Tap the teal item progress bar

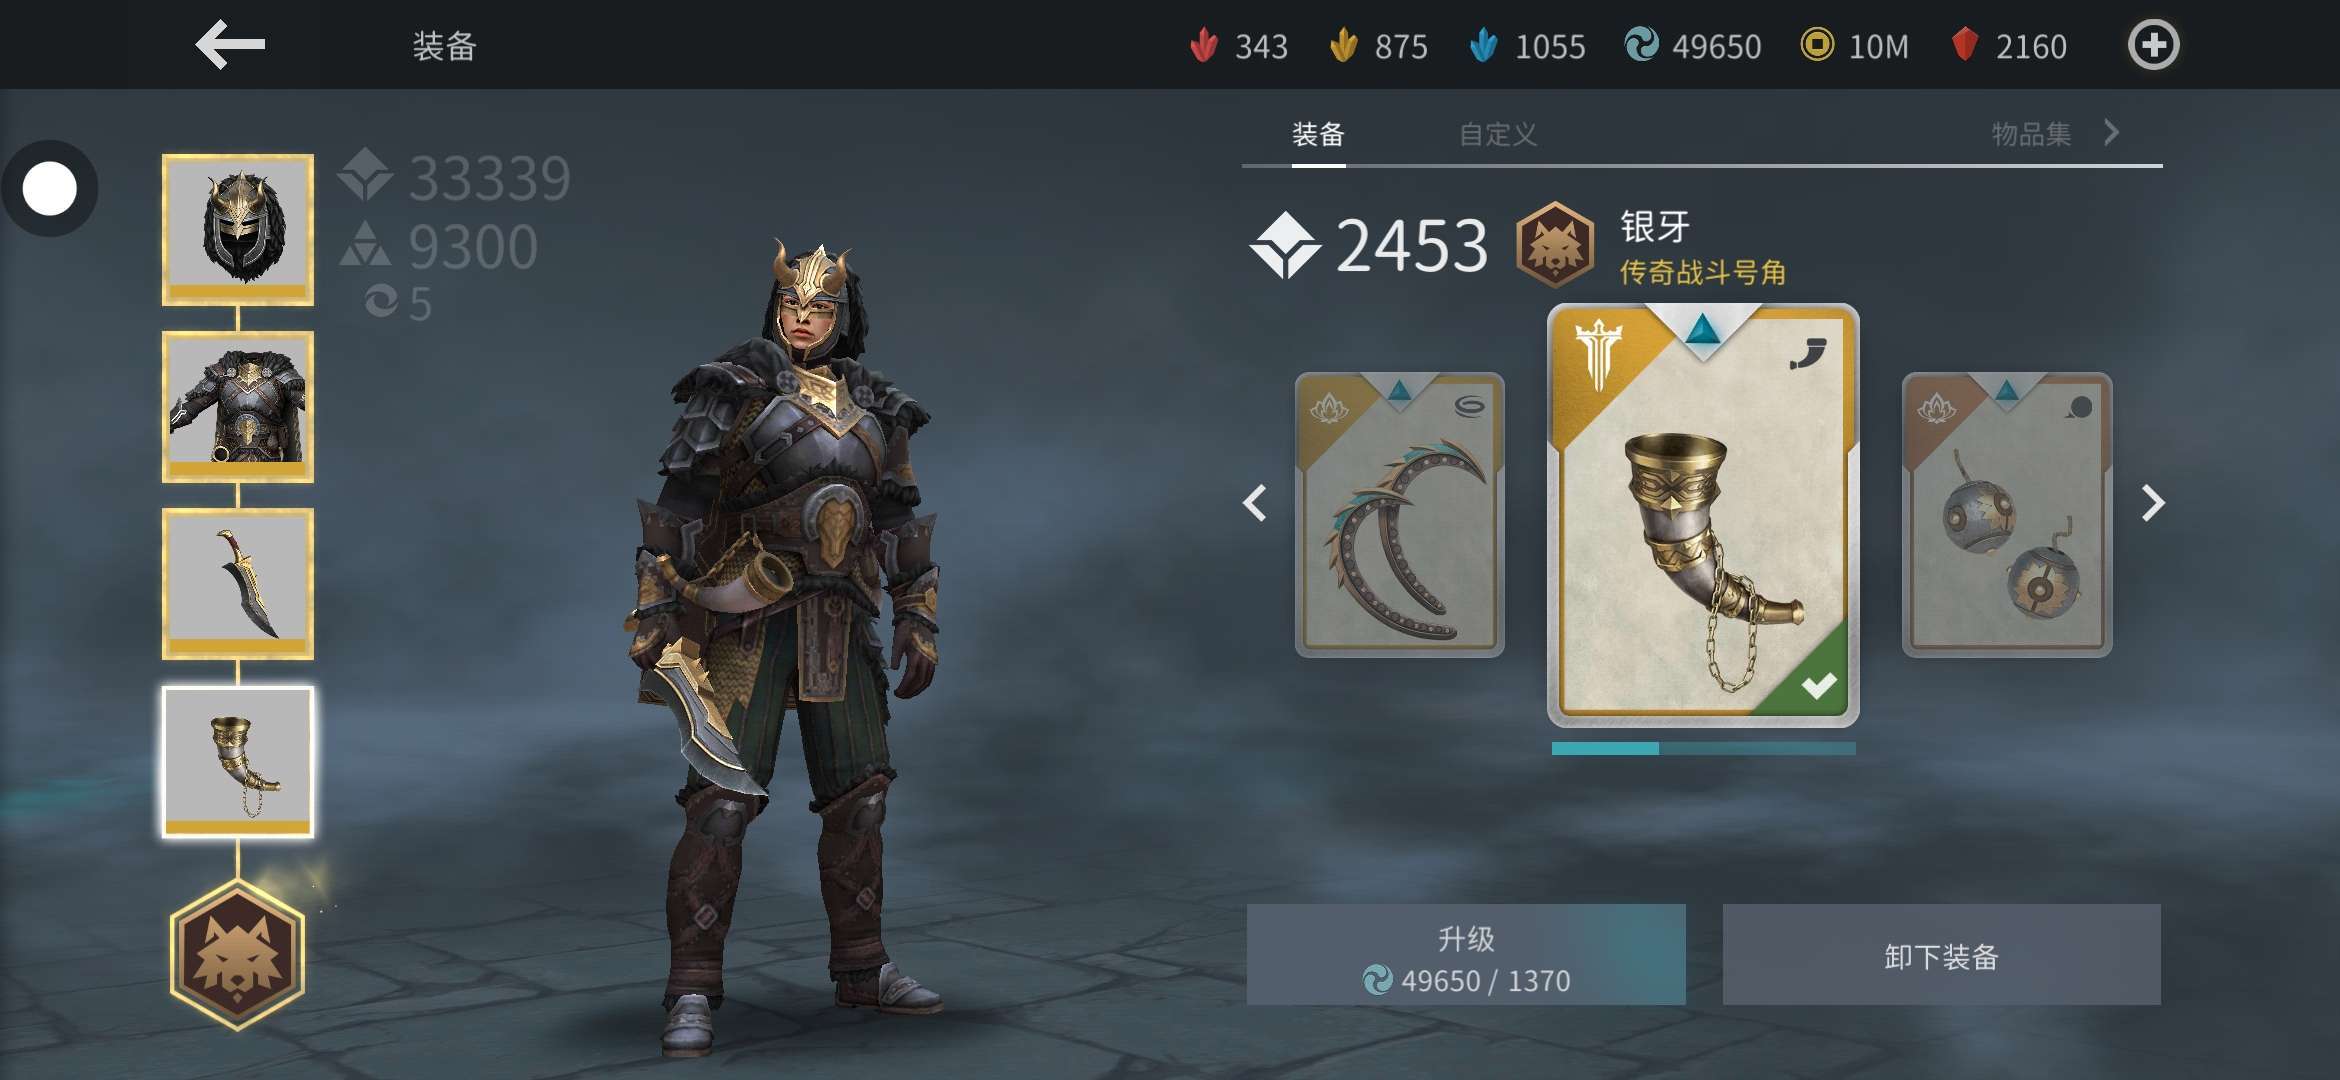coord(1703,748)
